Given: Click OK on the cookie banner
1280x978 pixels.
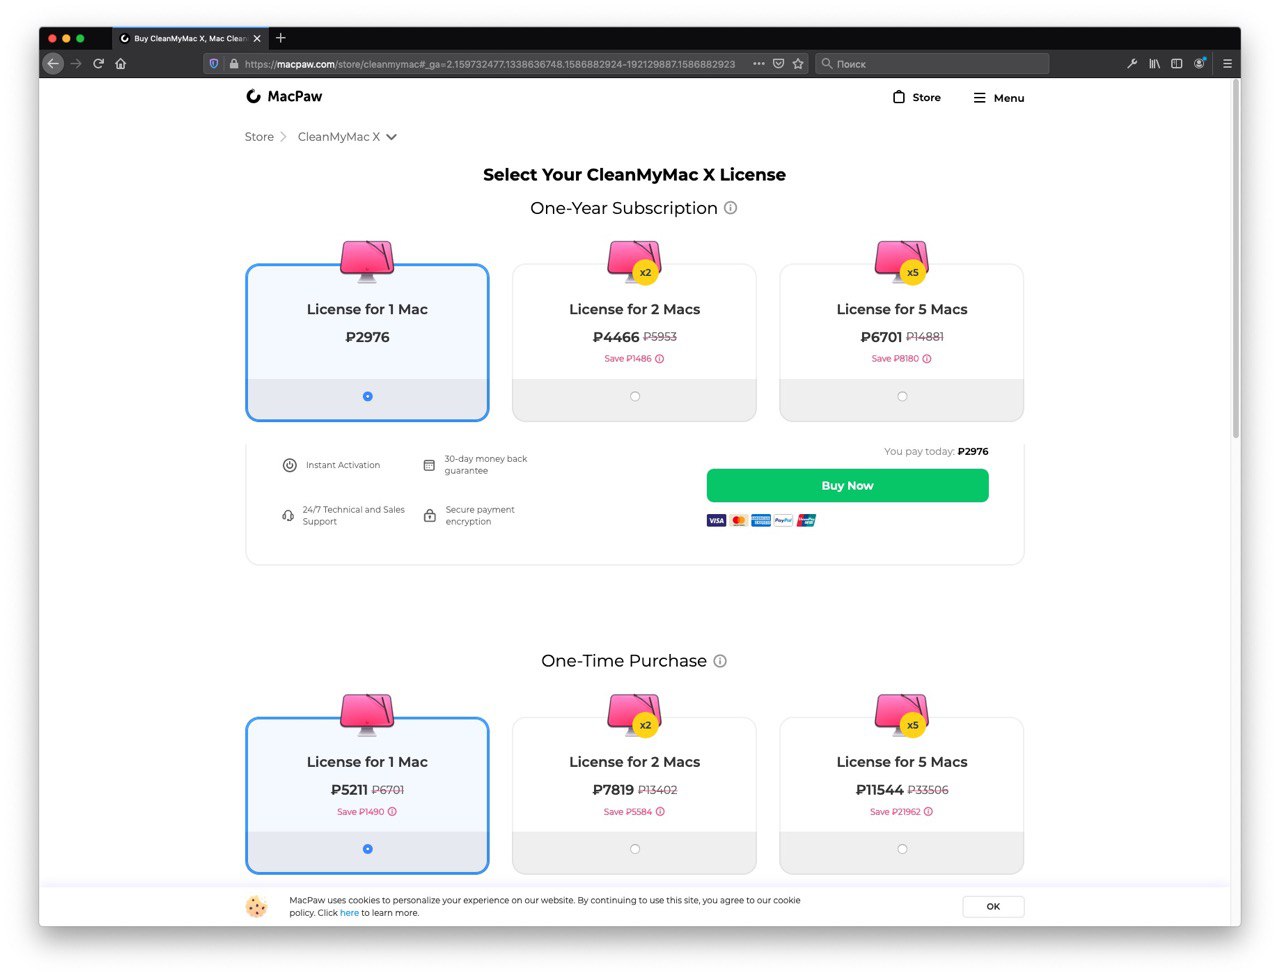Looking at the screenshot, I should coord(993,907).
